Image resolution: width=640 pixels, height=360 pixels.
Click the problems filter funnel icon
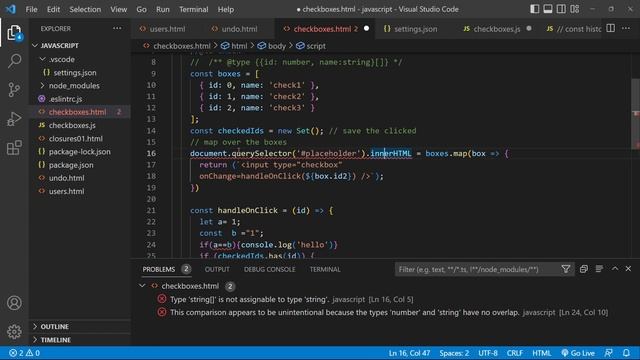coord(566,269)
